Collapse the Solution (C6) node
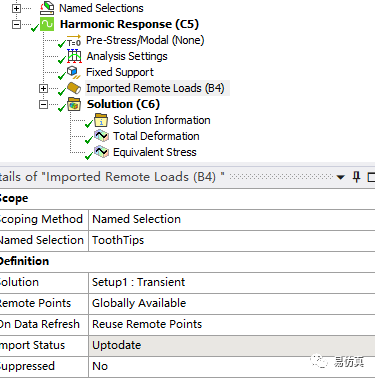The height and width of the screenshot is (379, 375). pyautogui.click(x=43, y=104)
